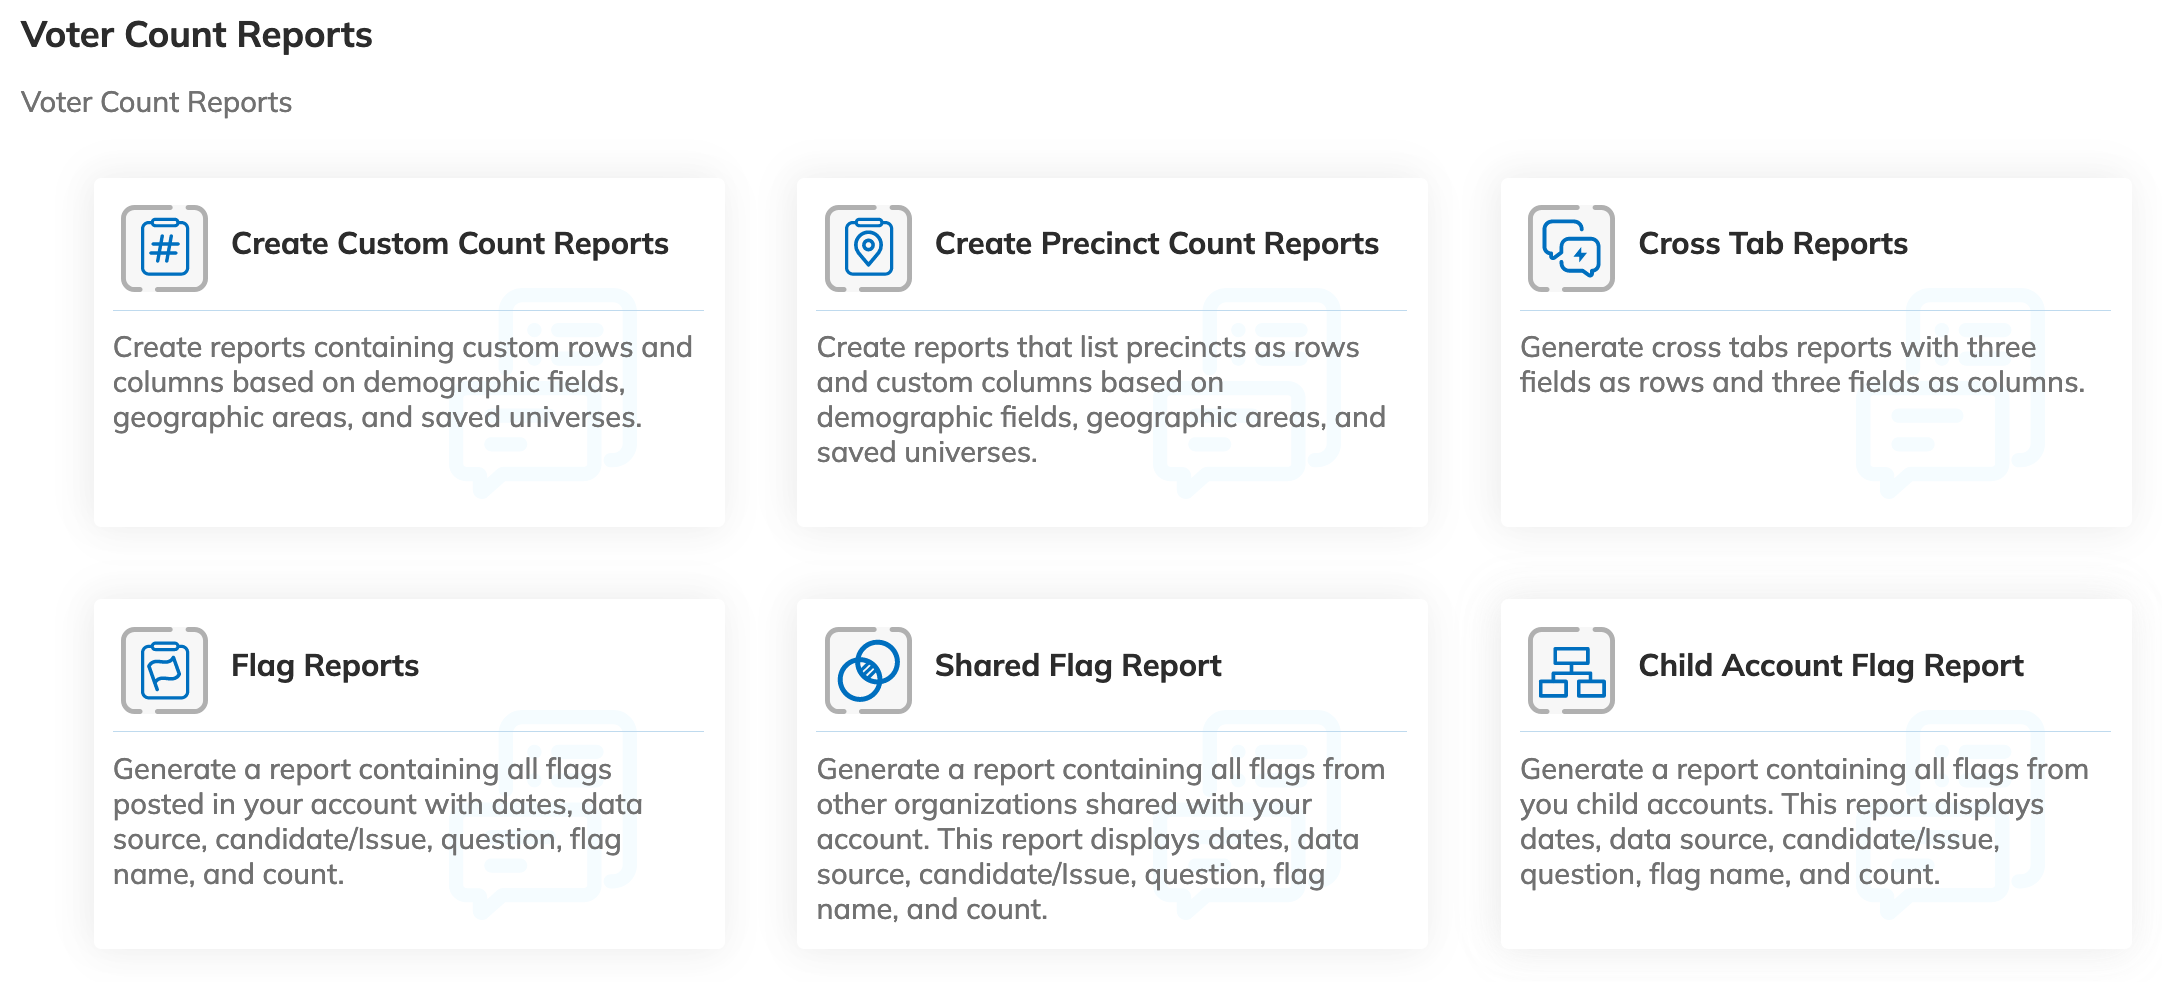2162x982 pixels.
Task: Click the Child Account hierarchy icon
Action: [1571, 670]
